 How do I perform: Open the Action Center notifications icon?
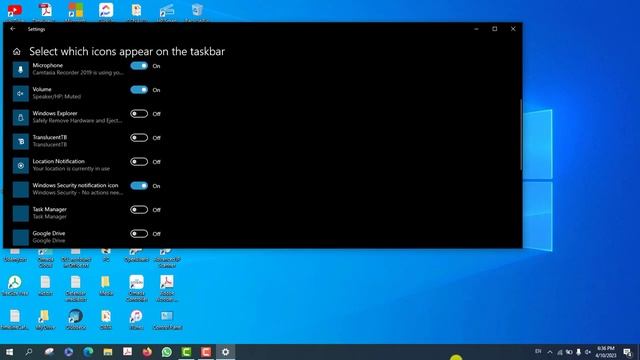(627, 352)
